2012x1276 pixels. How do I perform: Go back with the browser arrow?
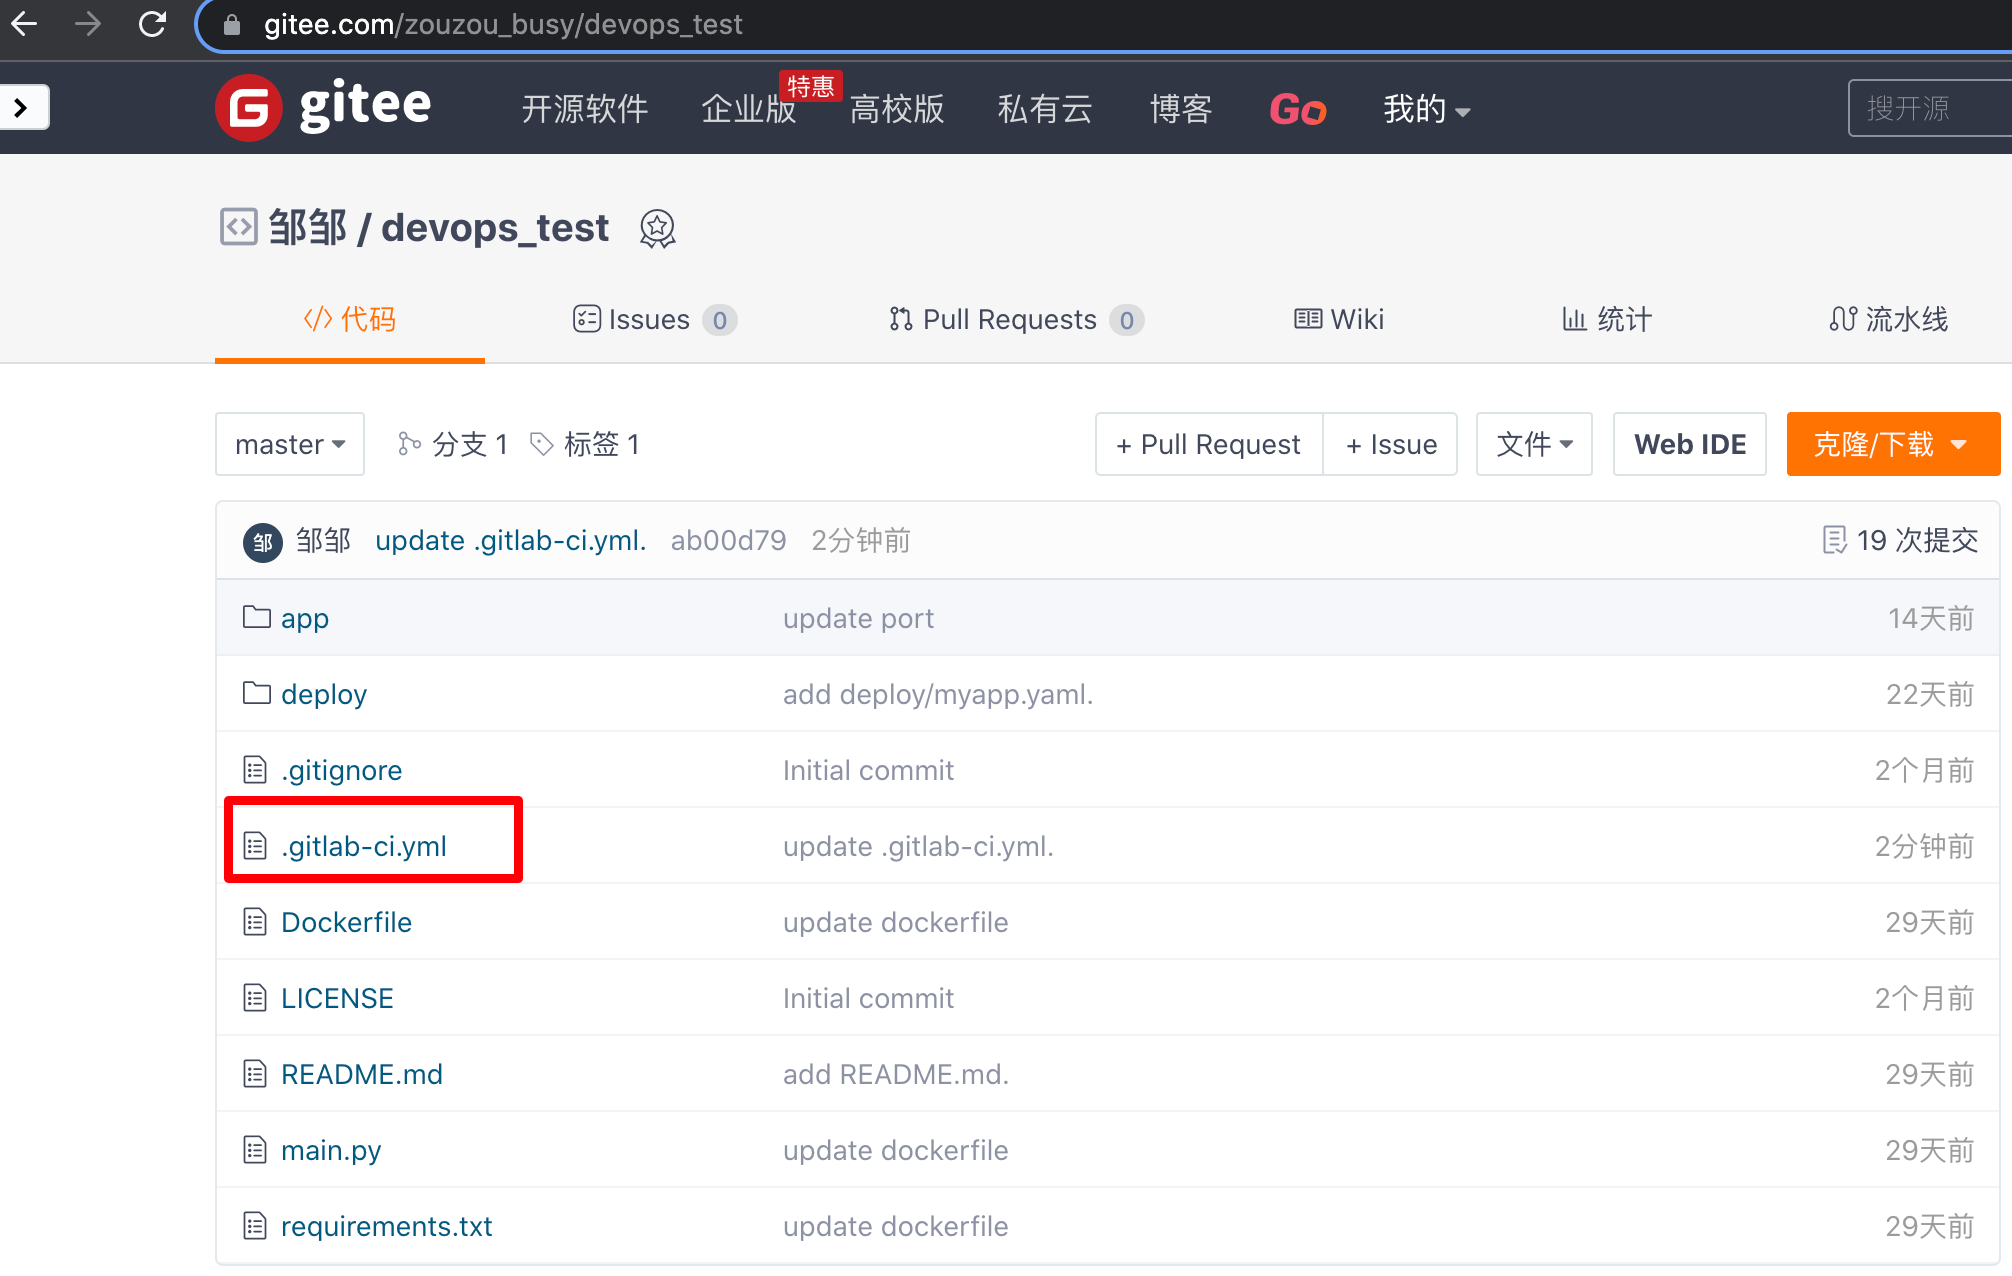click(24, 24)
